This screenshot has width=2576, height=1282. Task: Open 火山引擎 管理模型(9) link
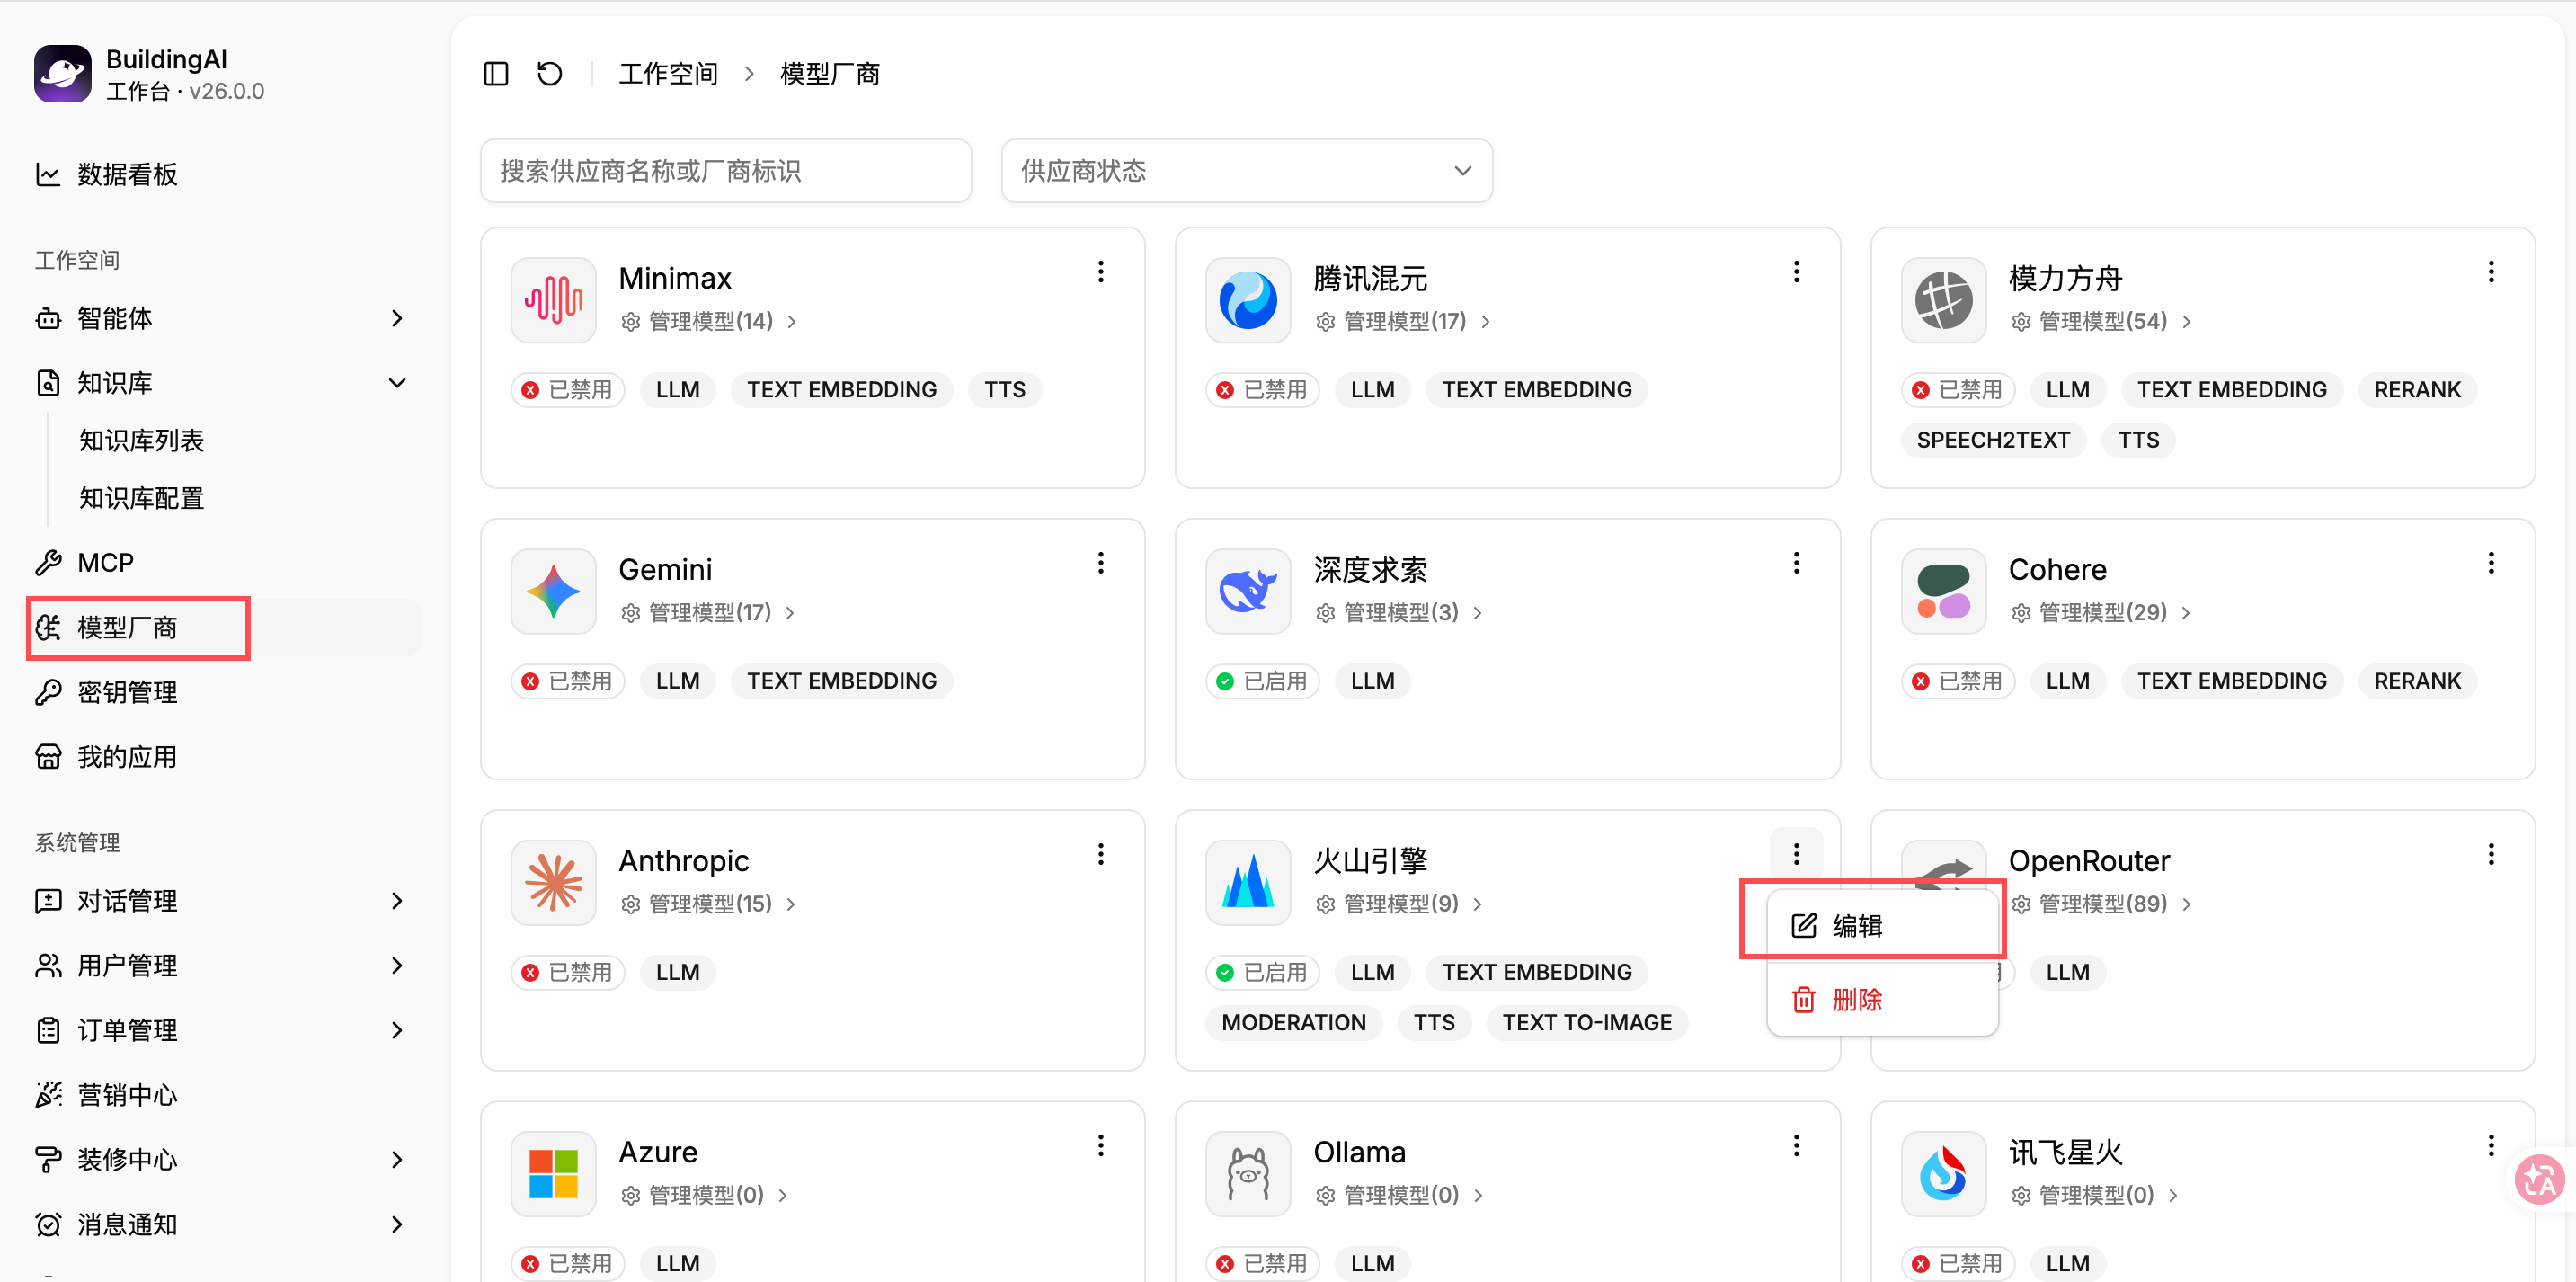(1399, 904)
